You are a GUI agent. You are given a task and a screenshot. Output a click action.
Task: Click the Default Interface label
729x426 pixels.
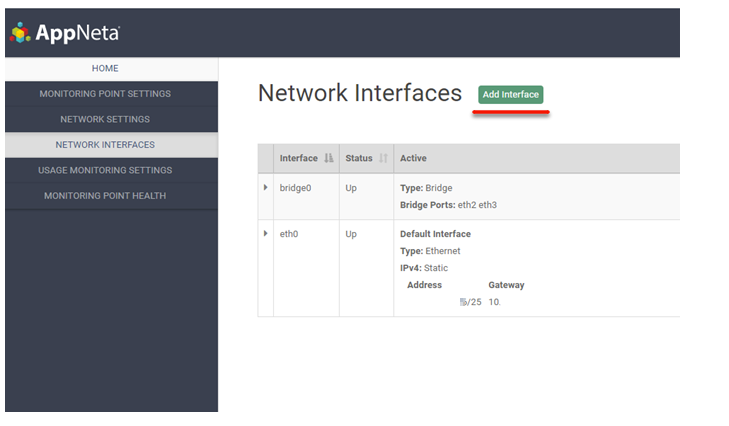435,234
